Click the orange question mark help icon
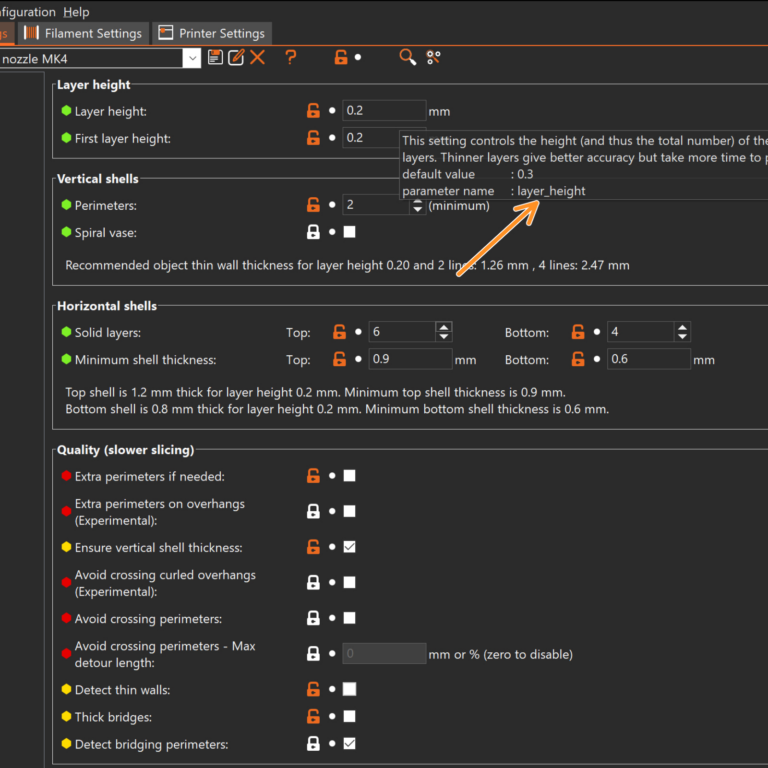 click(x=291, y=58)
